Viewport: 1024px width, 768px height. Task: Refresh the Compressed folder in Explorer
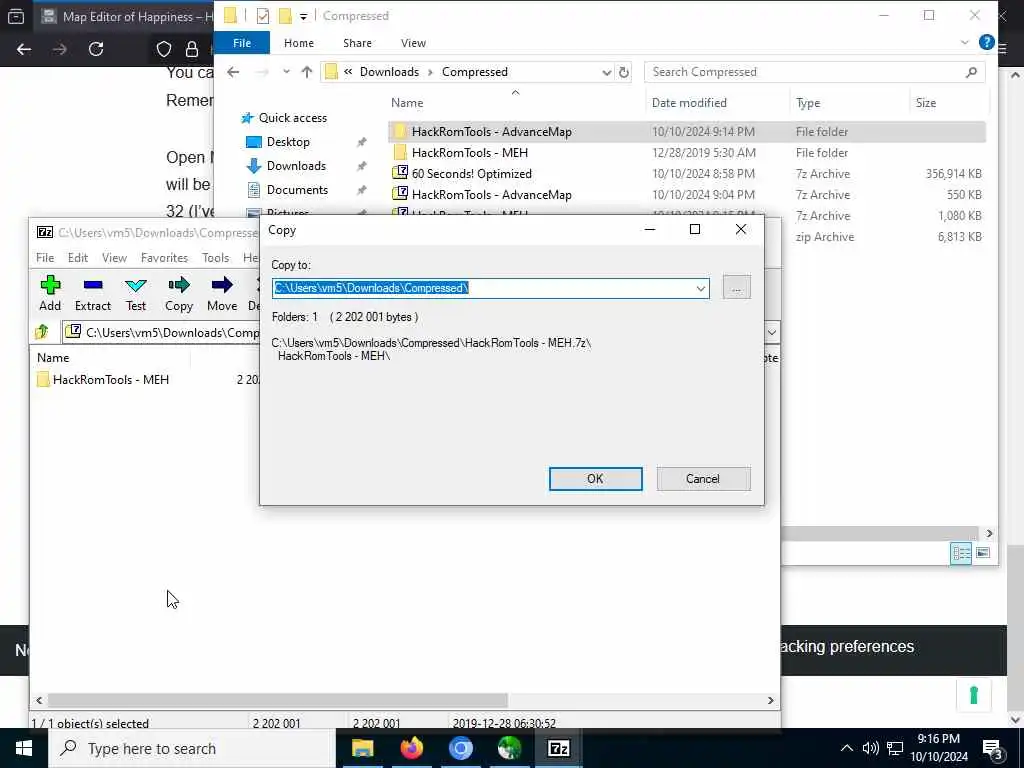pyautogui.click(x=624, y=72)
